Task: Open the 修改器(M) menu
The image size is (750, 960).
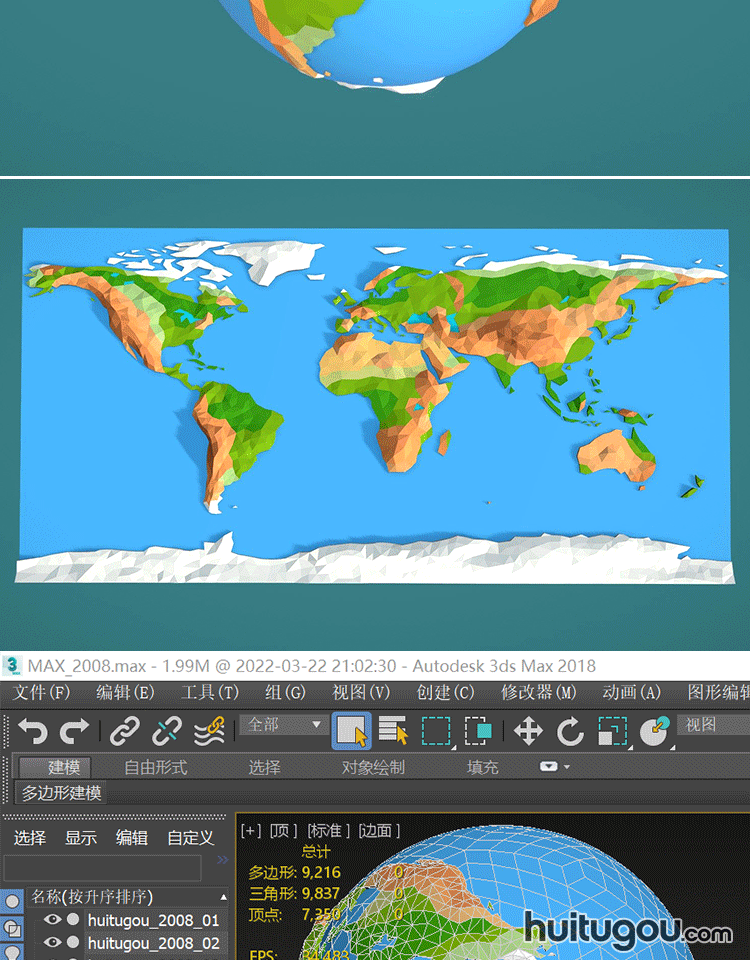Action: (x=538, y=692)
